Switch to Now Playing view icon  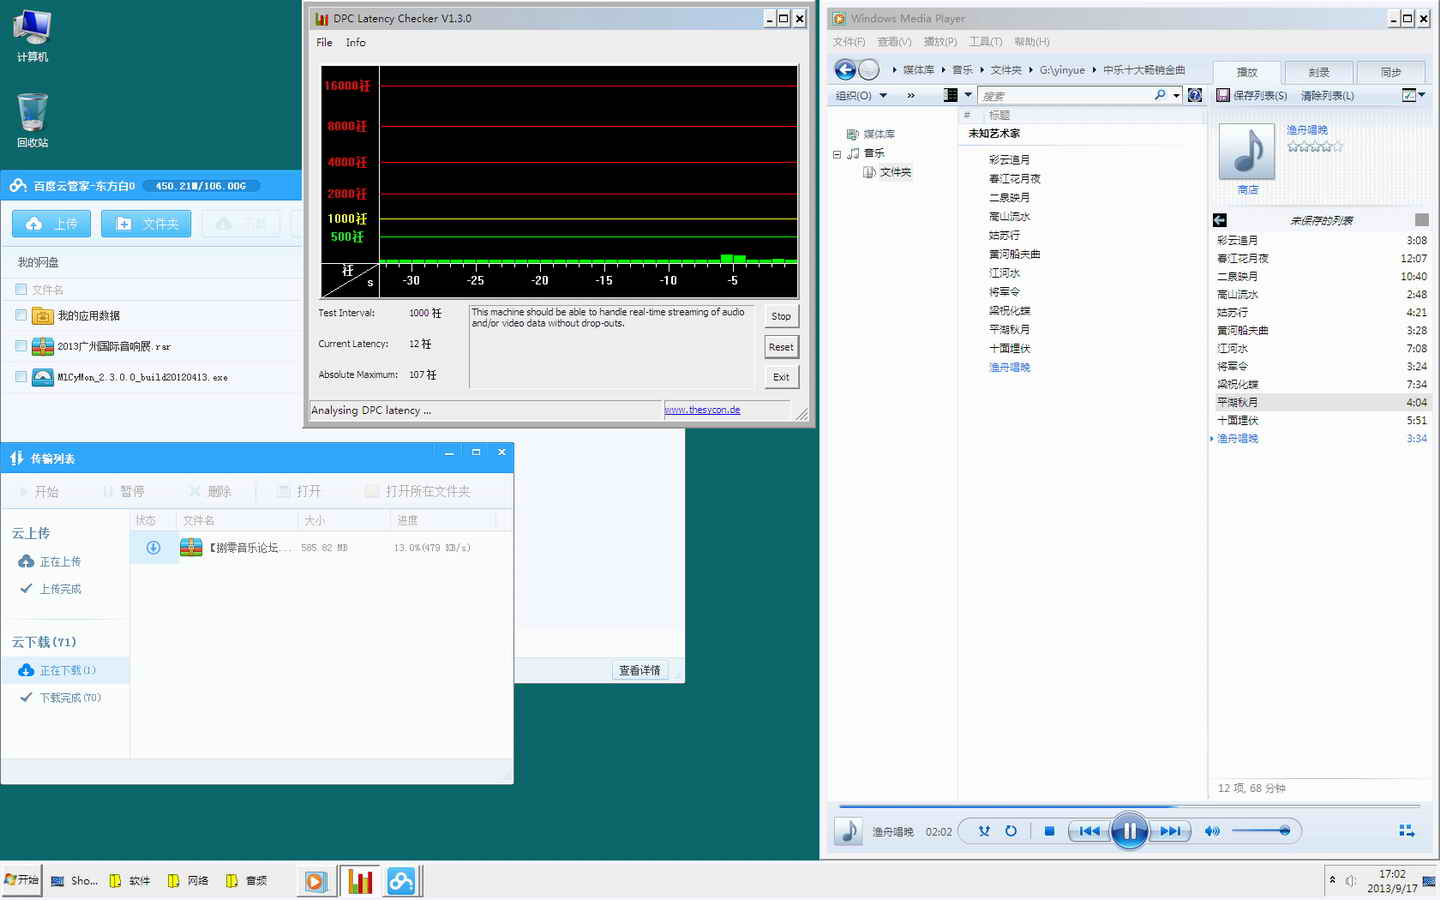(x=1406, y=831)
